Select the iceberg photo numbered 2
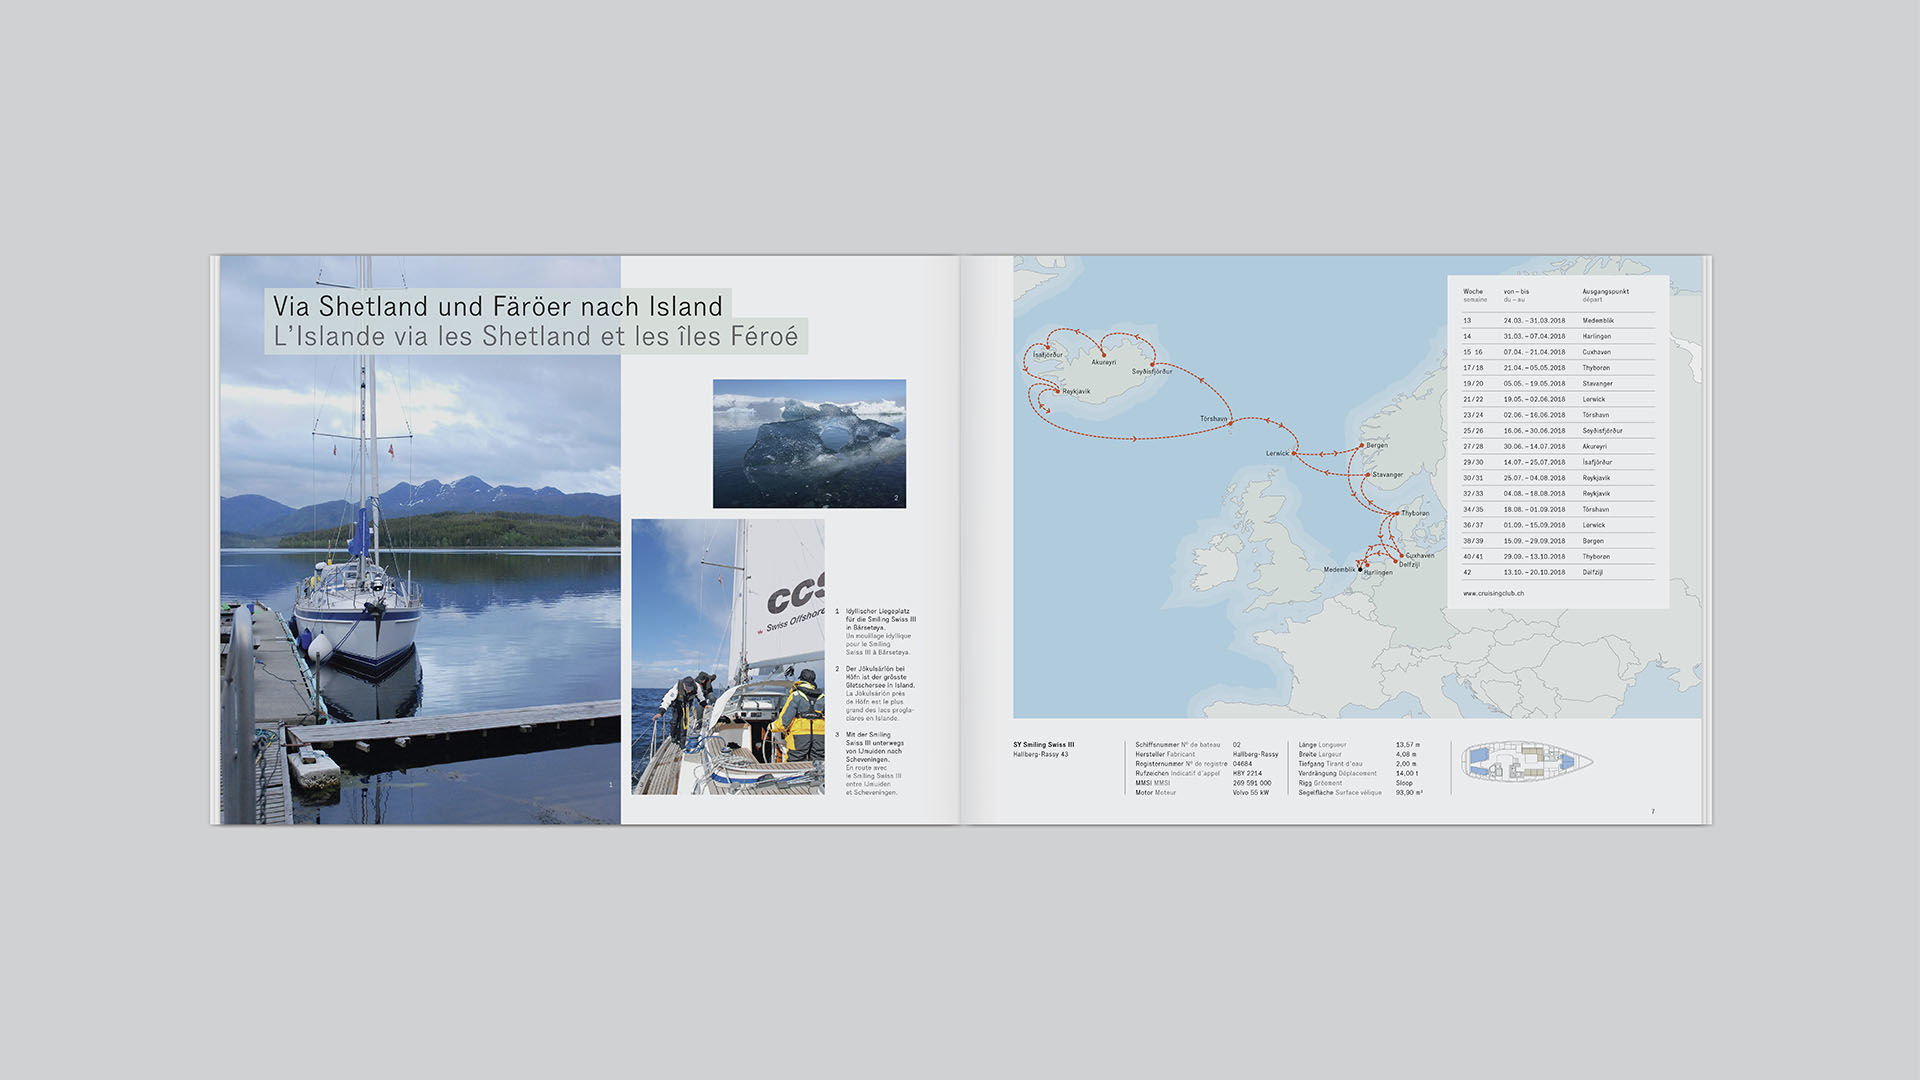The height and width of the screenshot is (1080, 1920). pos(809,443)
